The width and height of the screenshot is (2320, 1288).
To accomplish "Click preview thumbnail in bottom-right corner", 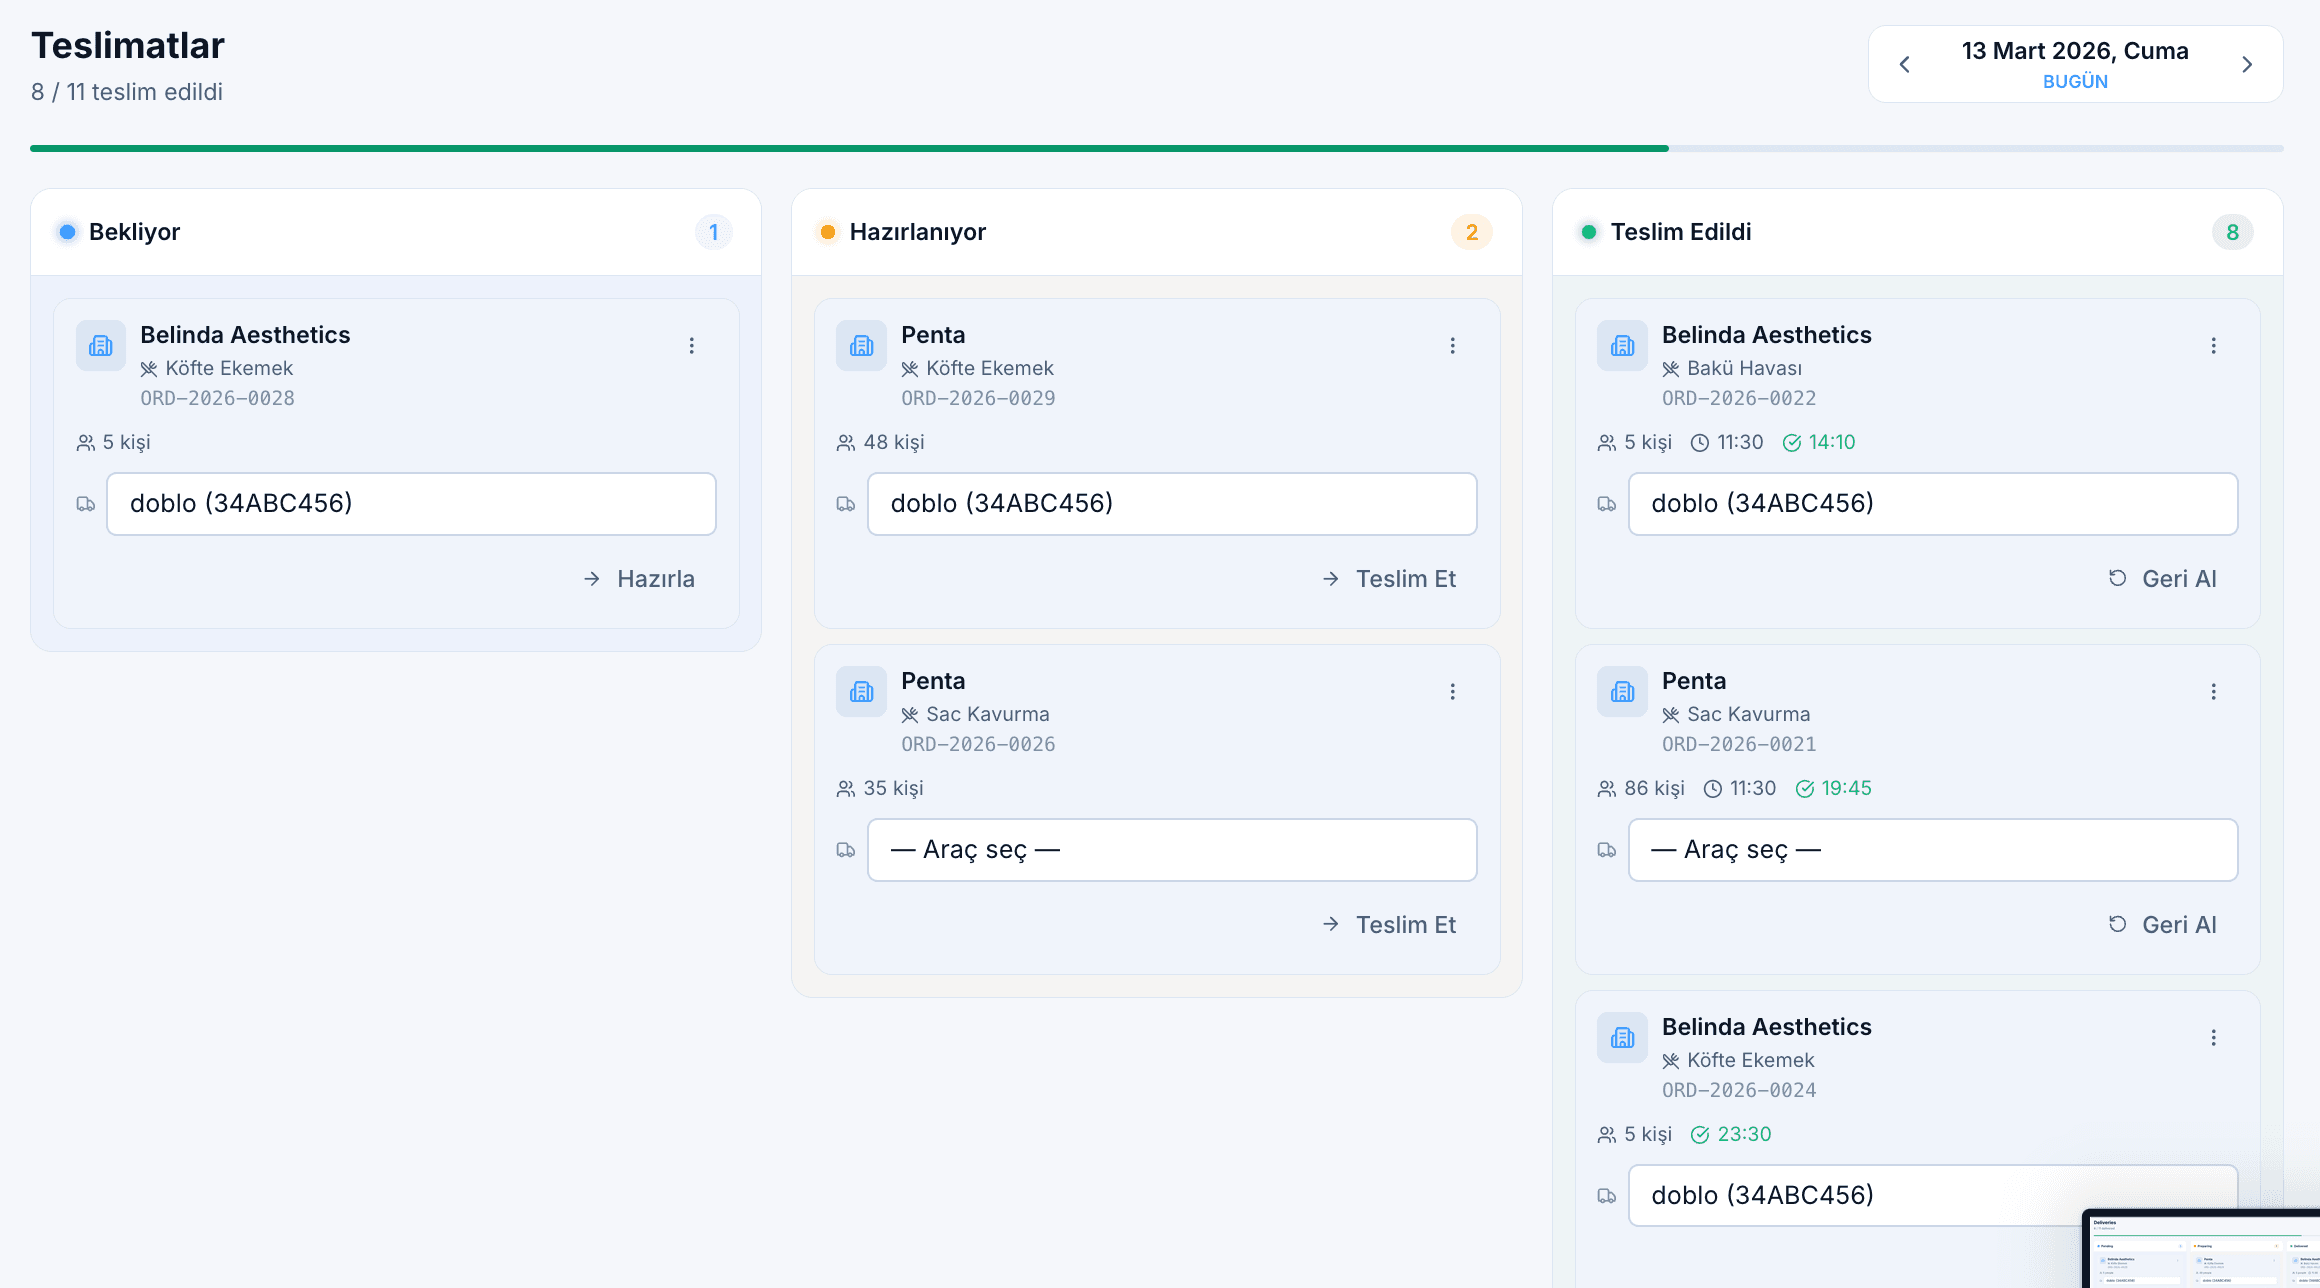I will point(2200,1250).
